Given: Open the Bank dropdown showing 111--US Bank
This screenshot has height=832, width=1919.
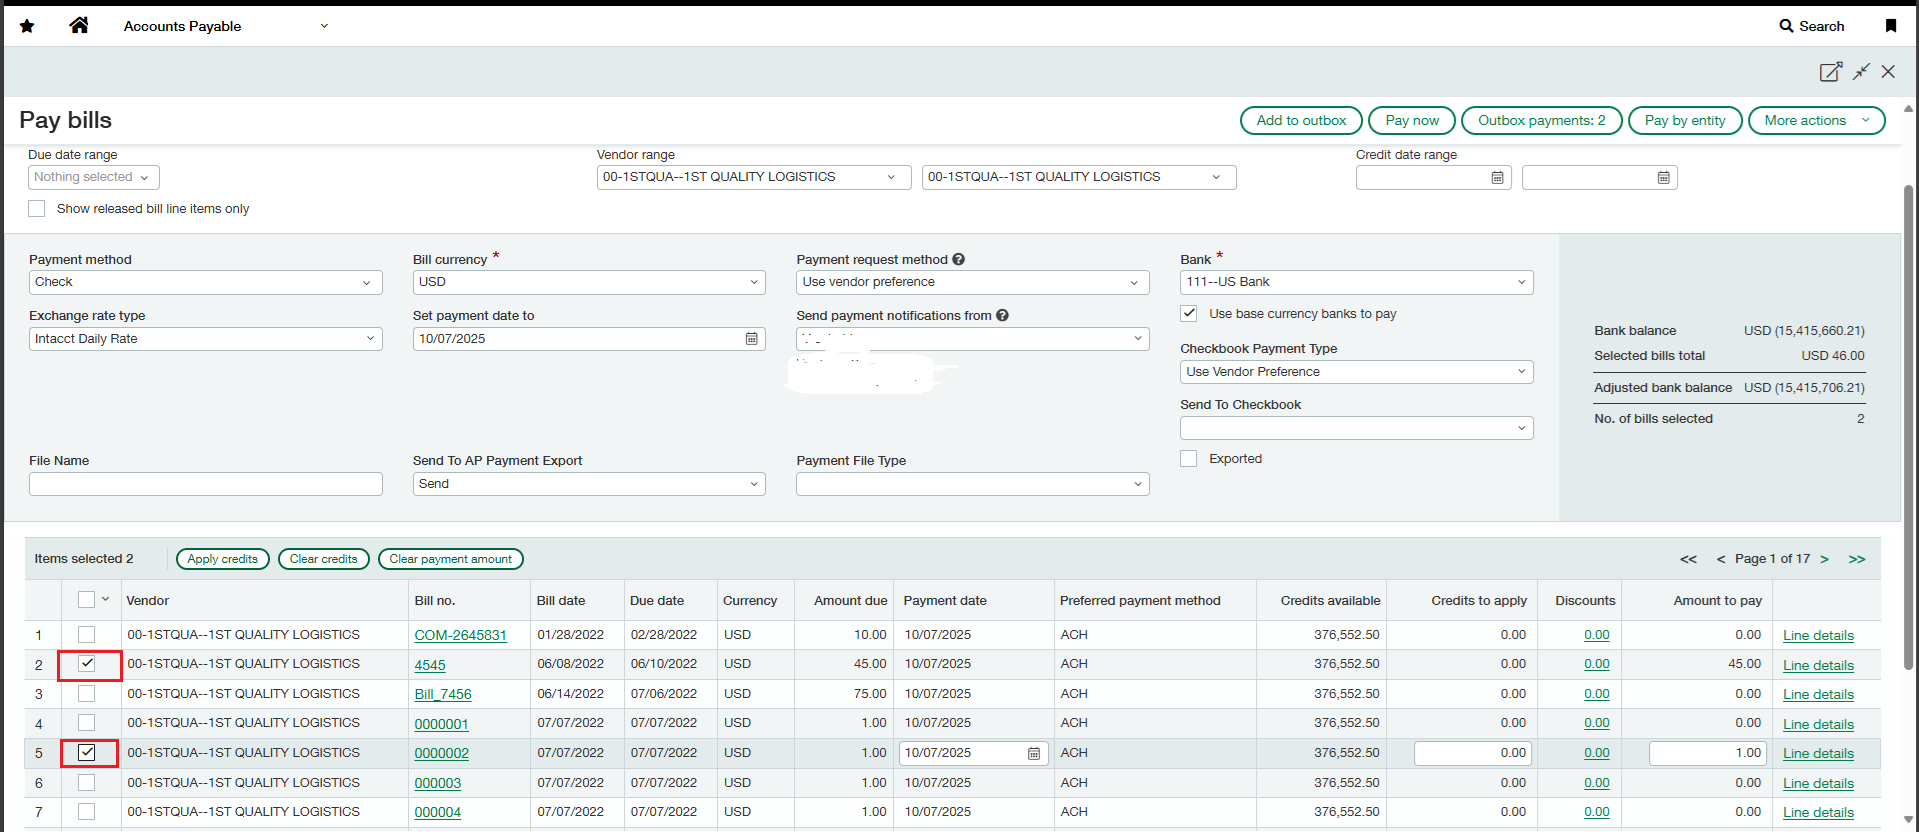Looking at the screenshot, I should click(1355, 283).
